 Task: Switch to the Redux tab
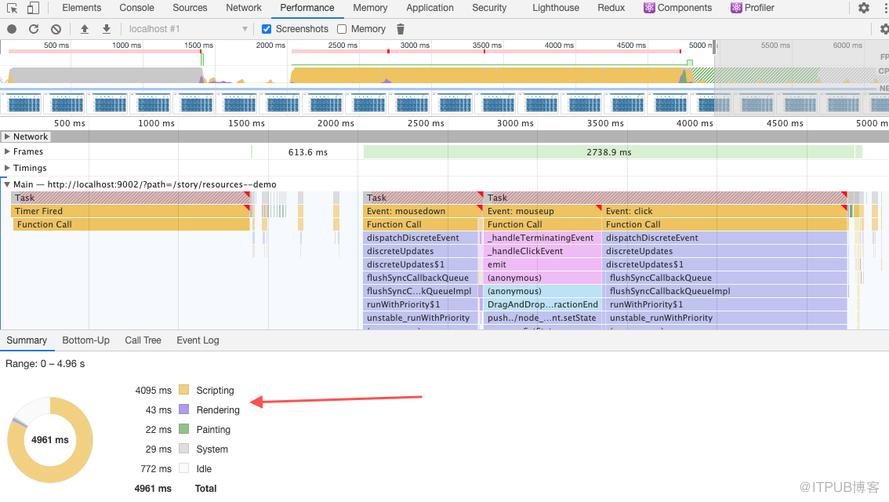(x=611, y=8)
